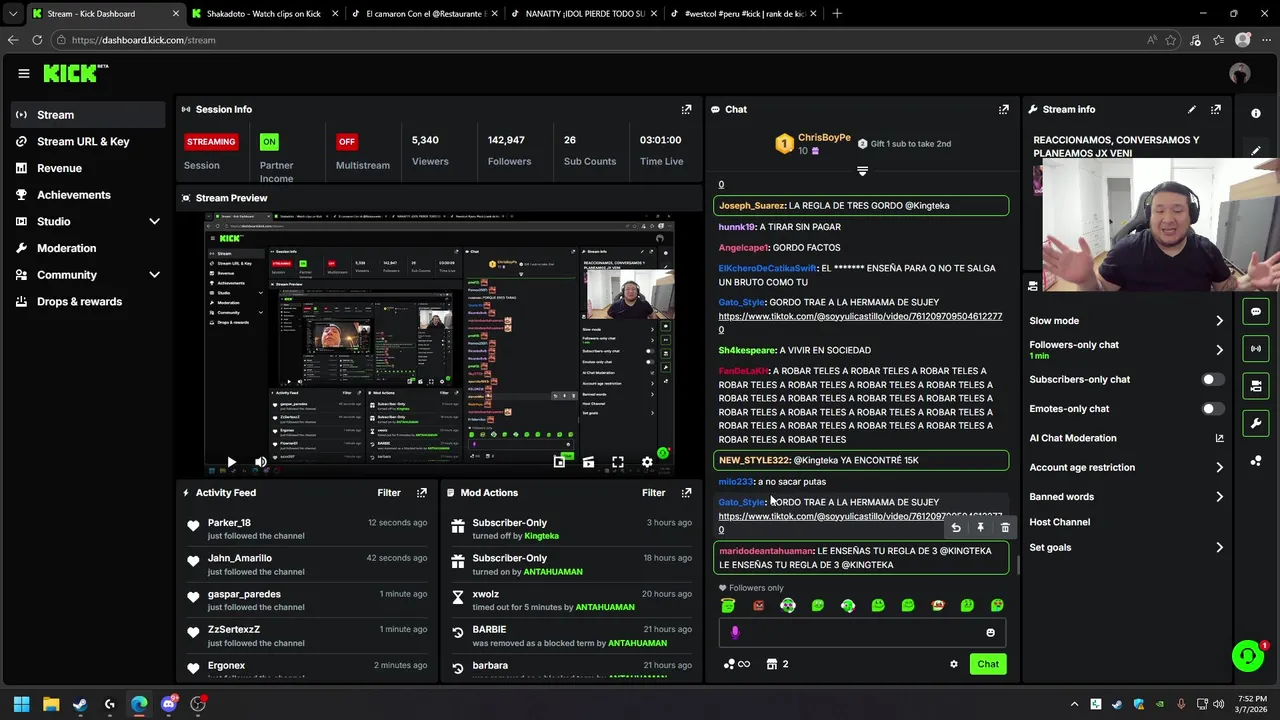Pop out the Chat panel

pyautogui.click(x=1003, y=109)
